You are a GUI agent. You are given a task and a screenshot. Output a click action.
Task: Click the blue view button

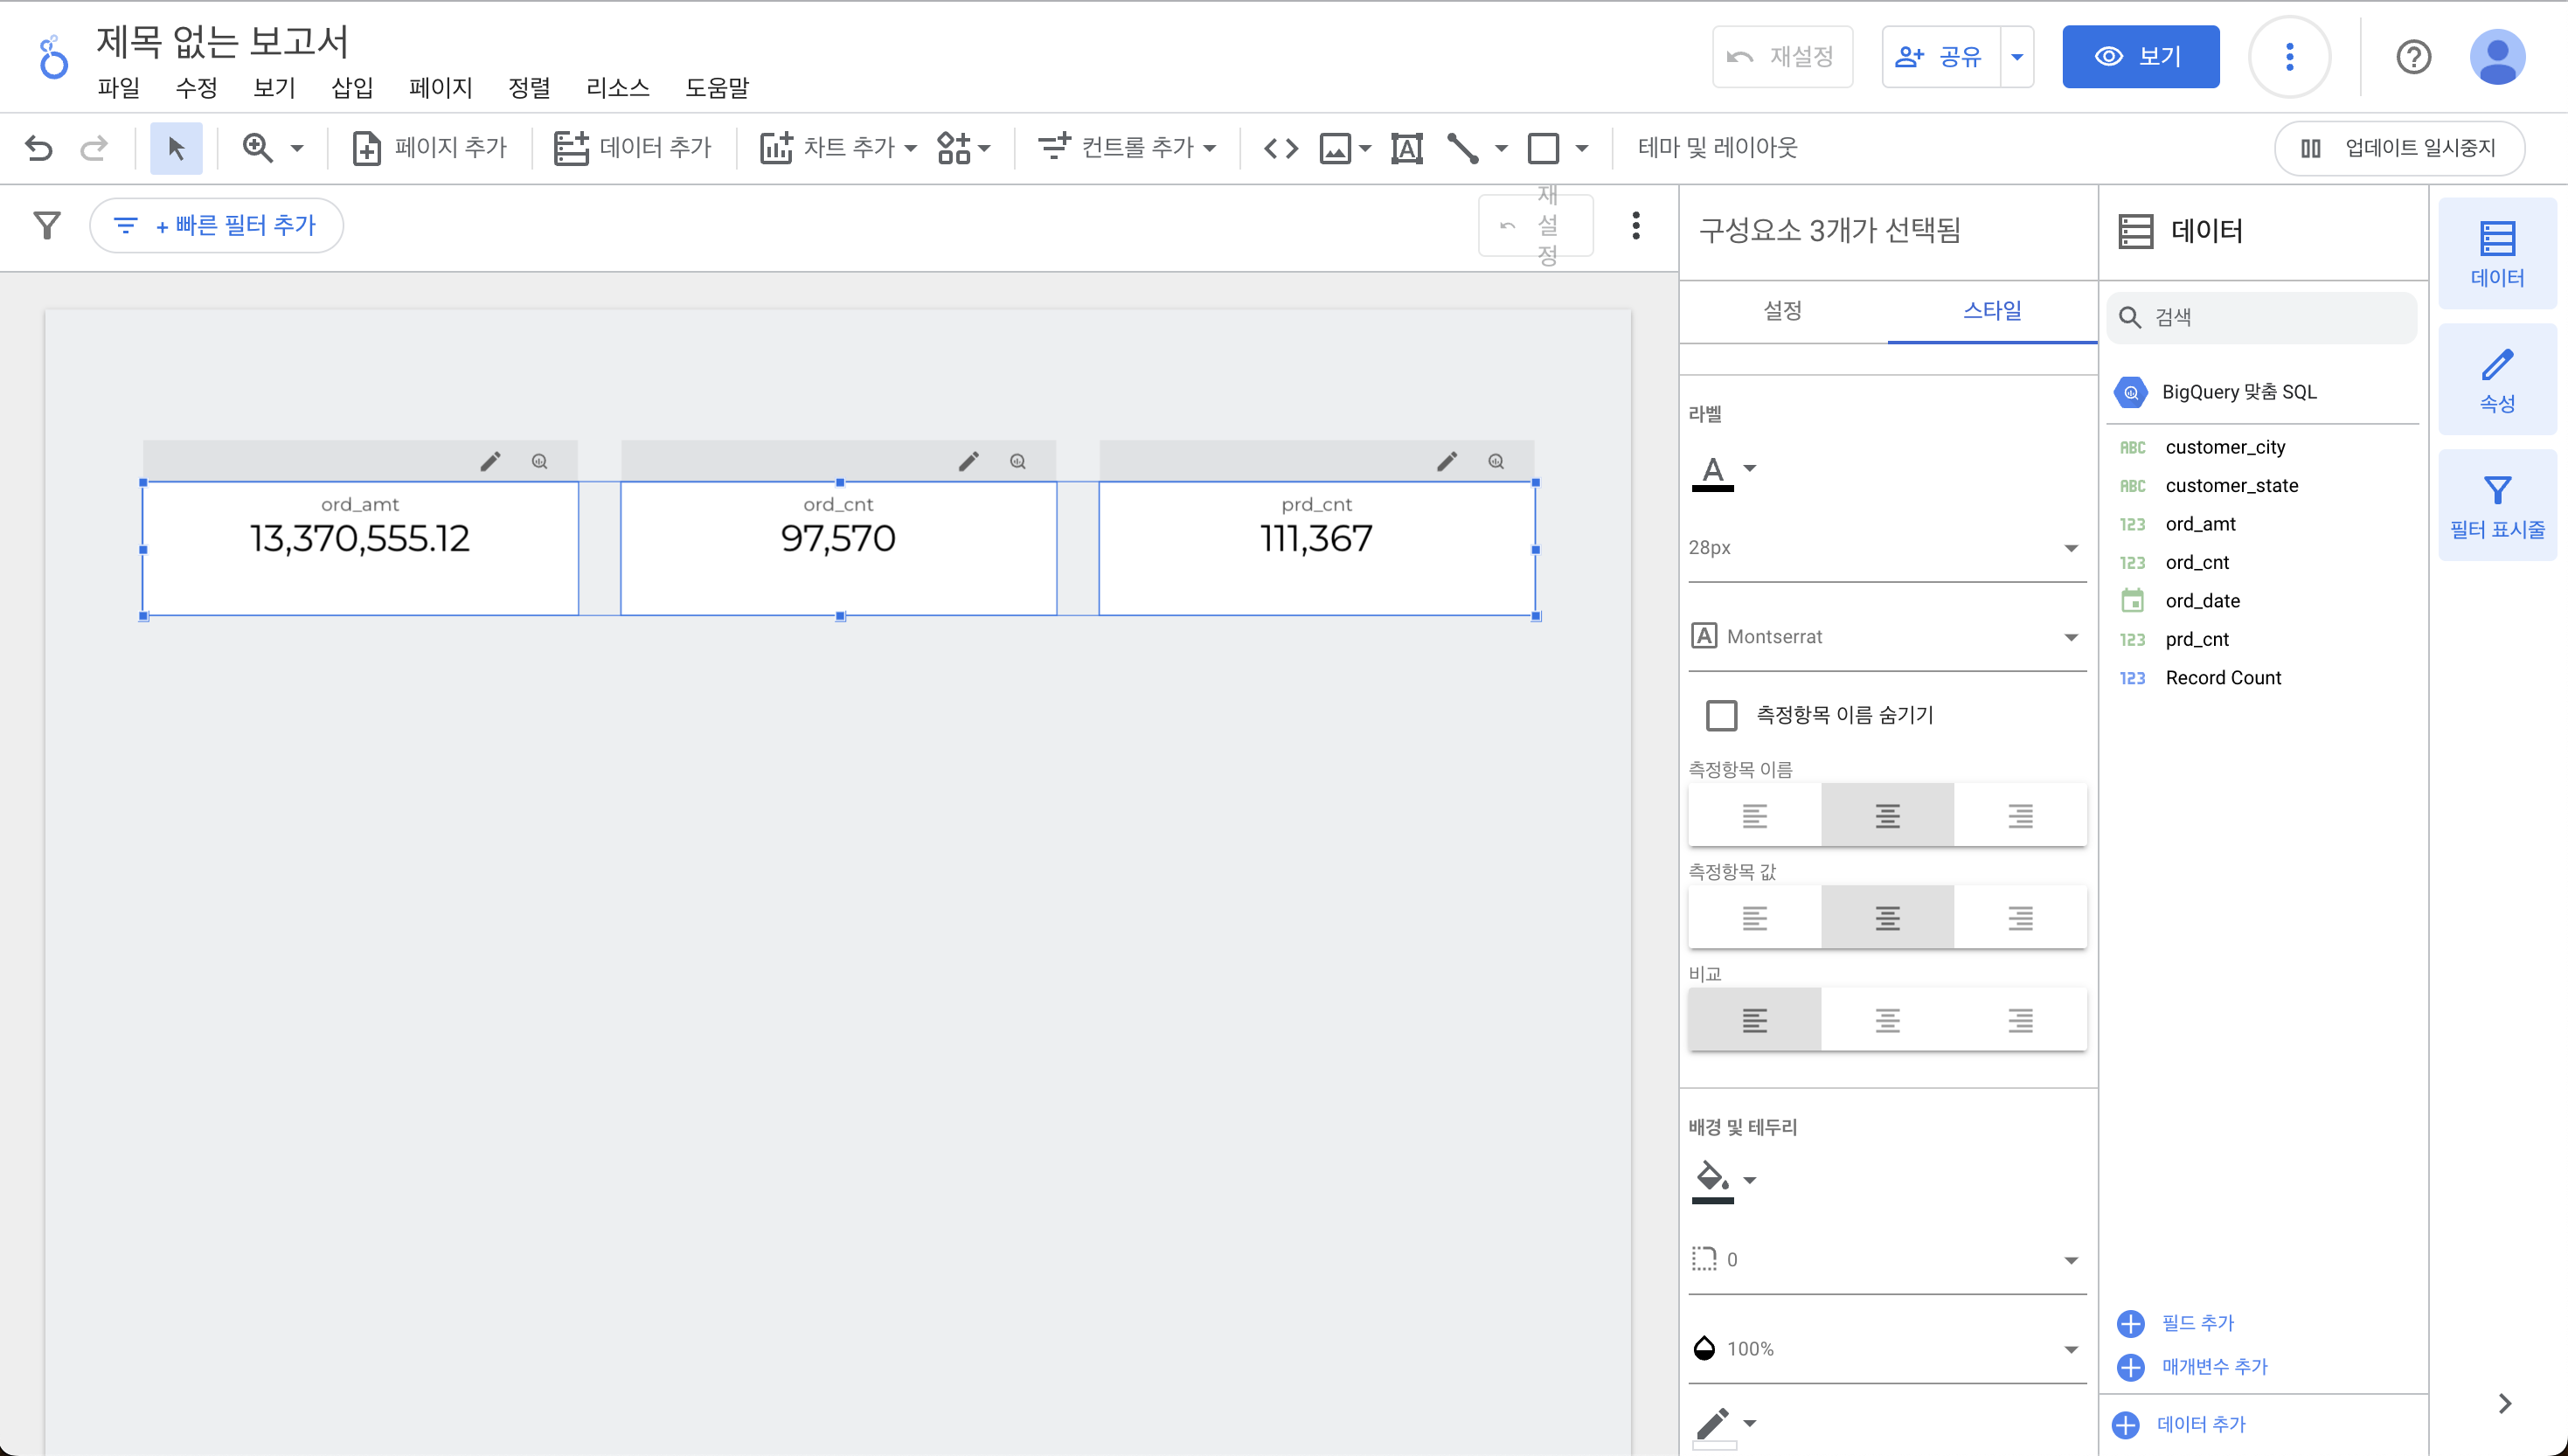[x=2140, y=56]
